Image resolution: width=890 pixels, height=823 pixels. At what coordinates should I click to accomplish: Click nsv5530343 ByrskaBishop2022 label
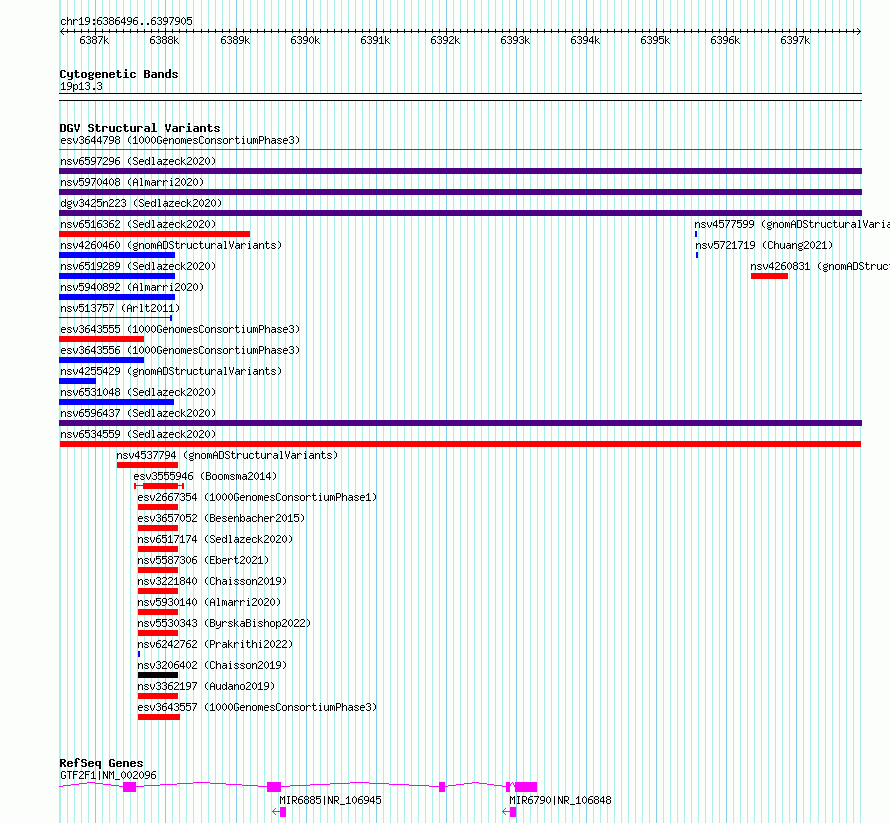pos(224,623)
